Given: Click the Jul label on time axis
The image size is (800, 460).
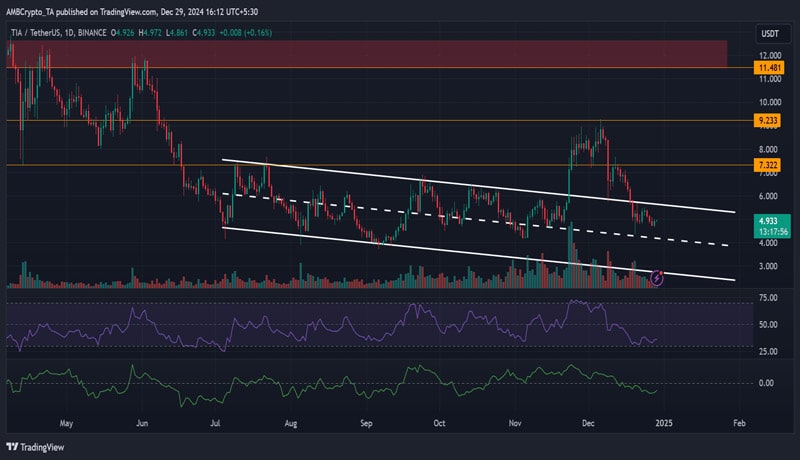Looking at the screenshot, I should click(x=215, y=423).
